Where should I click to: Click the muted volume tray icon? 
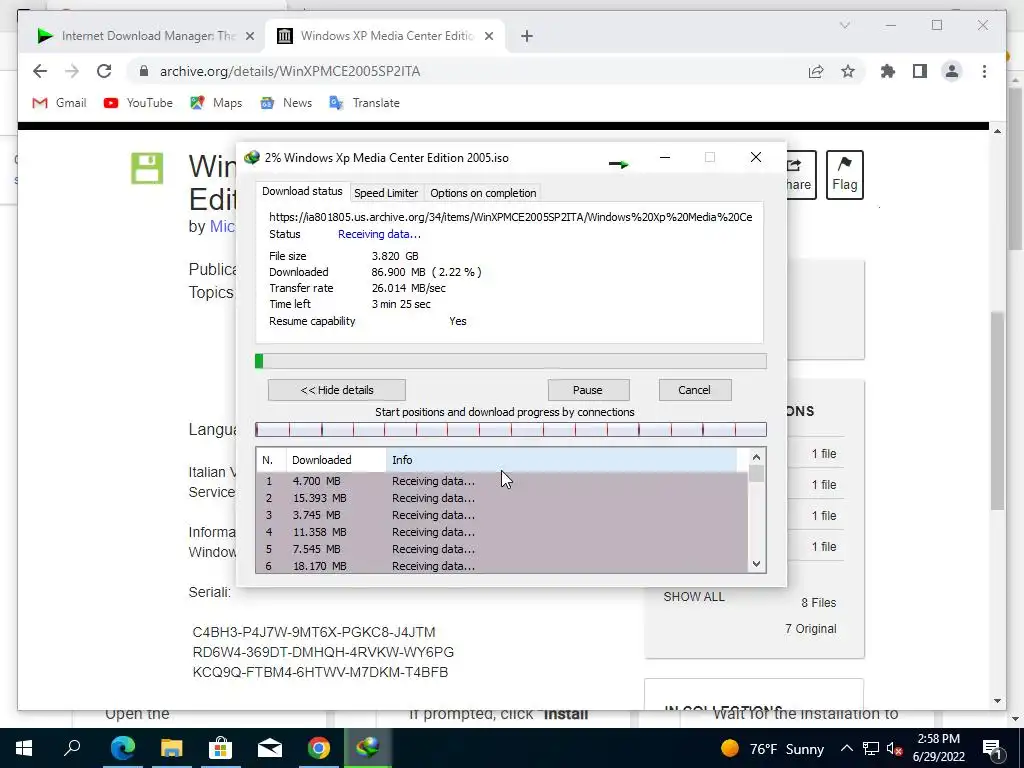(895, 748)
